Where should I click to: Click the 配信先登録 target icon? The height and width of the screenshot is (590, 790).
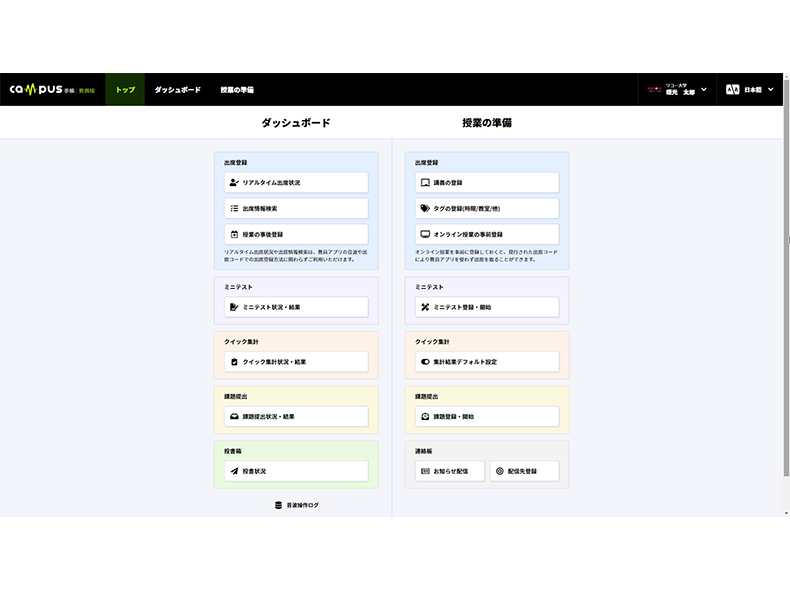(x=499, y=470)
